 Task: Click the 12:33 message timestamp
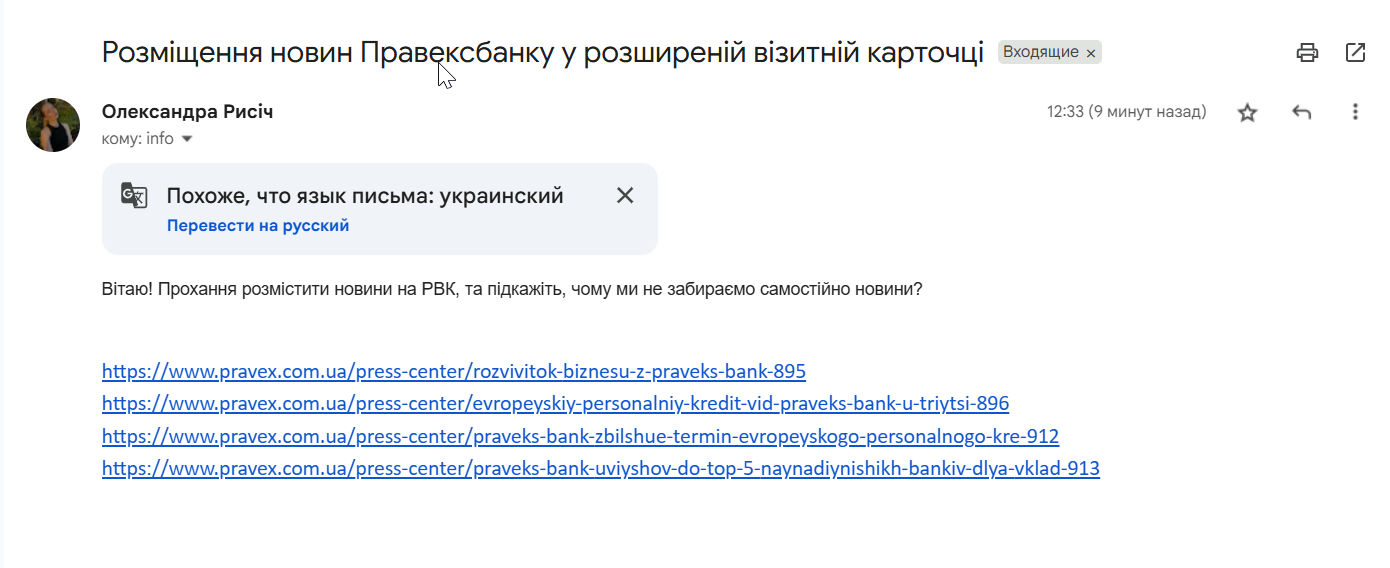pos(1126,112)
